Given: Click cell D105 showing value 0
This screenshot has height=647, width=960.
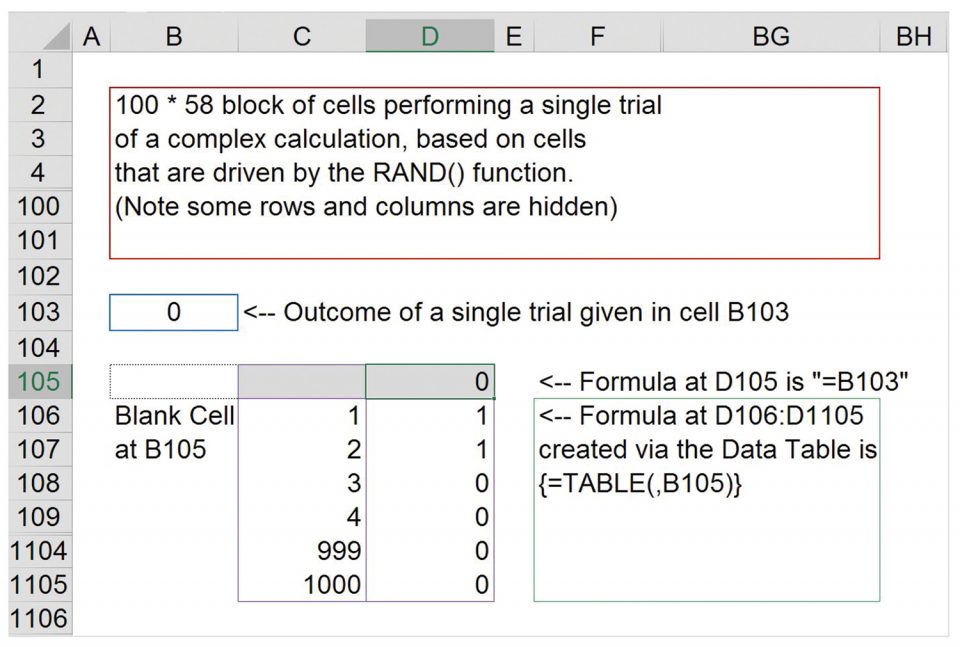Looking at the screenshot, I should tap(430, 381).
